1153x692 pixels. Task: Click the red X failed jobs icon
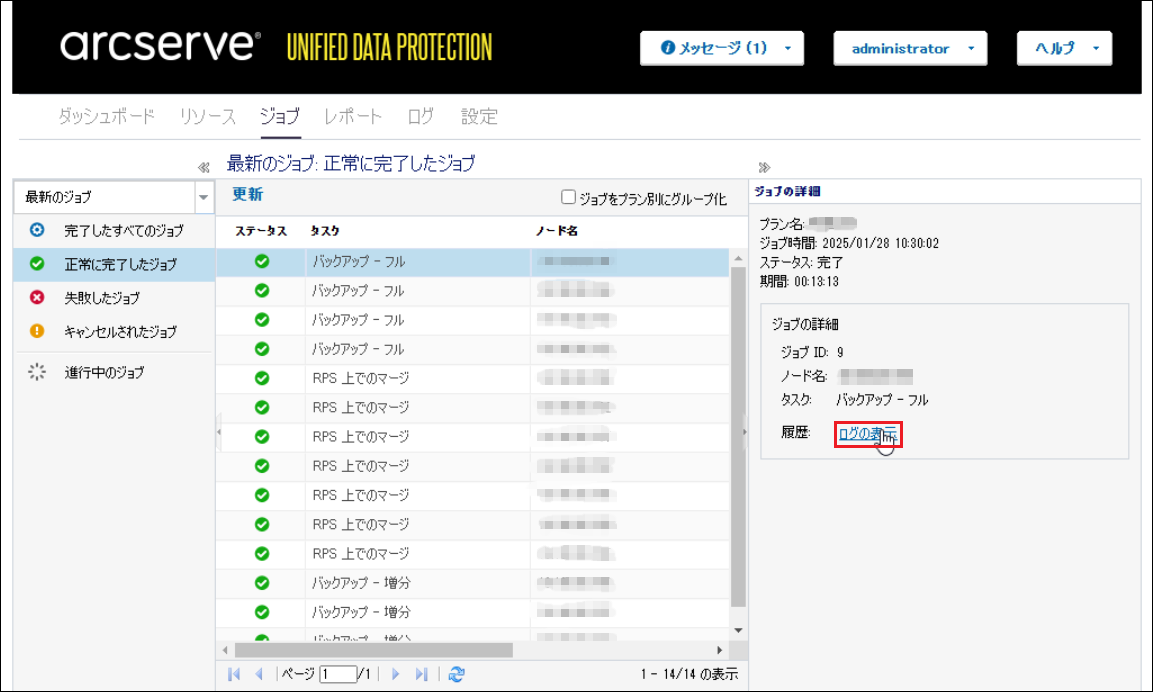coord(37,297)
